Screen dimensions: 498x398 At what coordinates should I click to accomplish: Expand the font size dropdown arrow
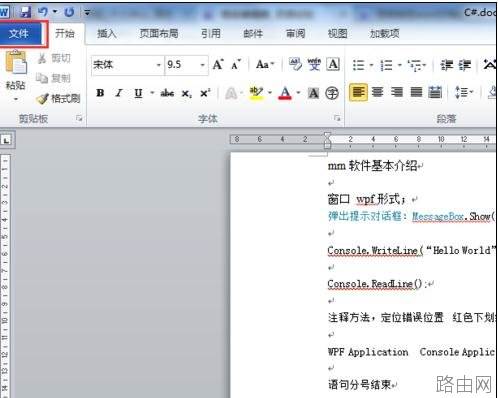pyautogui.click(x=203, y=65)
